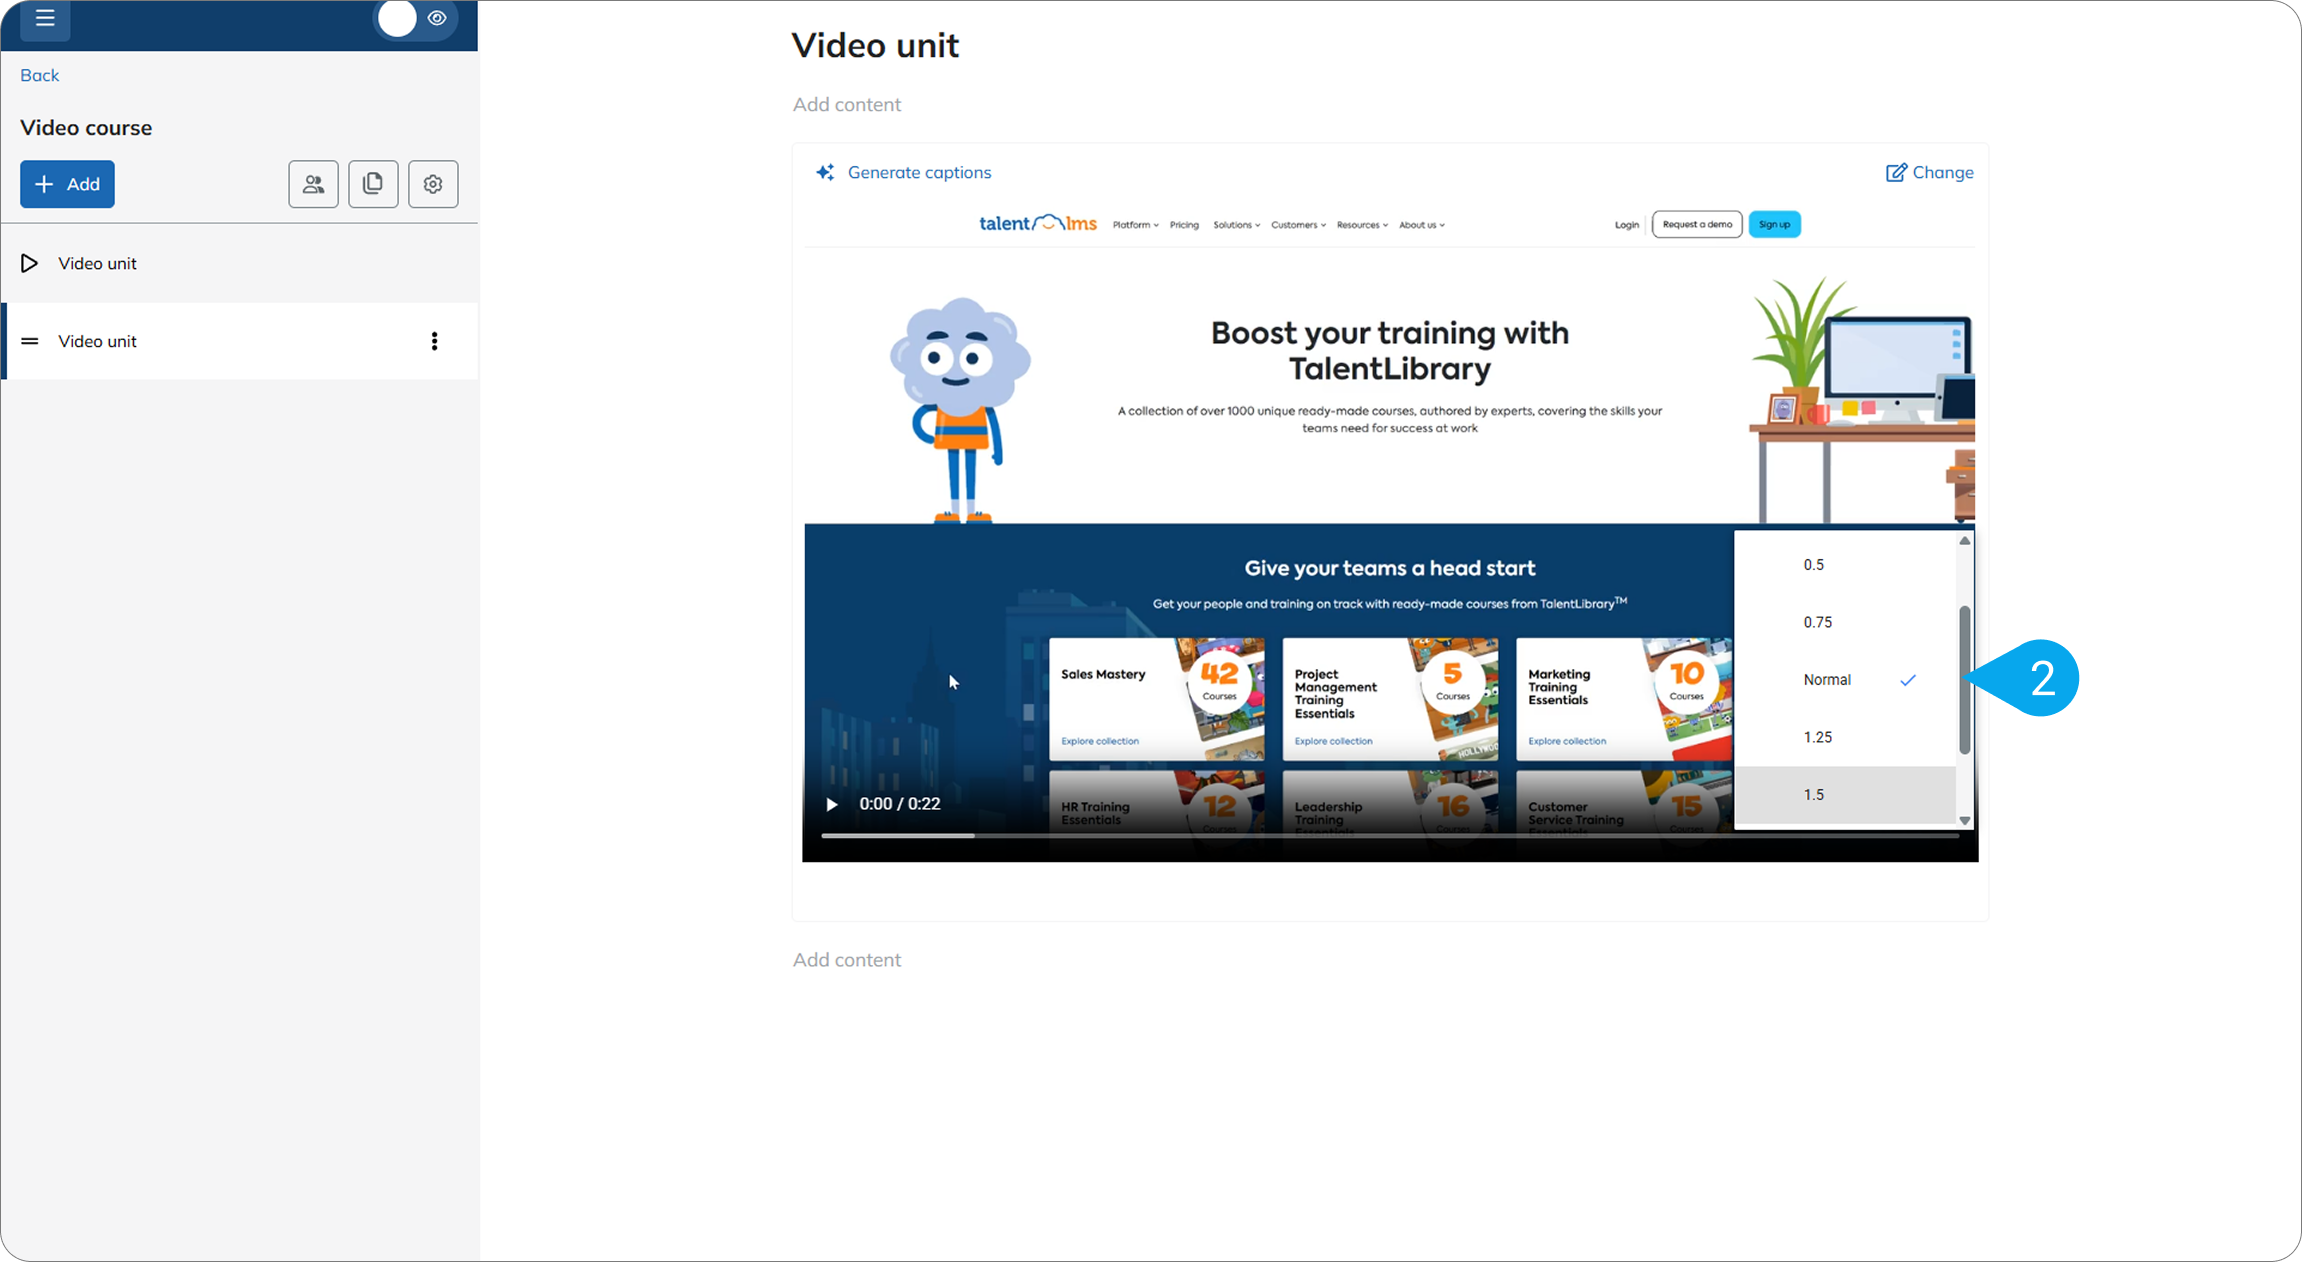This screenshot has width=2302, height=1262.
Task: Click Pricing in the video navbar
Action: click(1184, 225)
